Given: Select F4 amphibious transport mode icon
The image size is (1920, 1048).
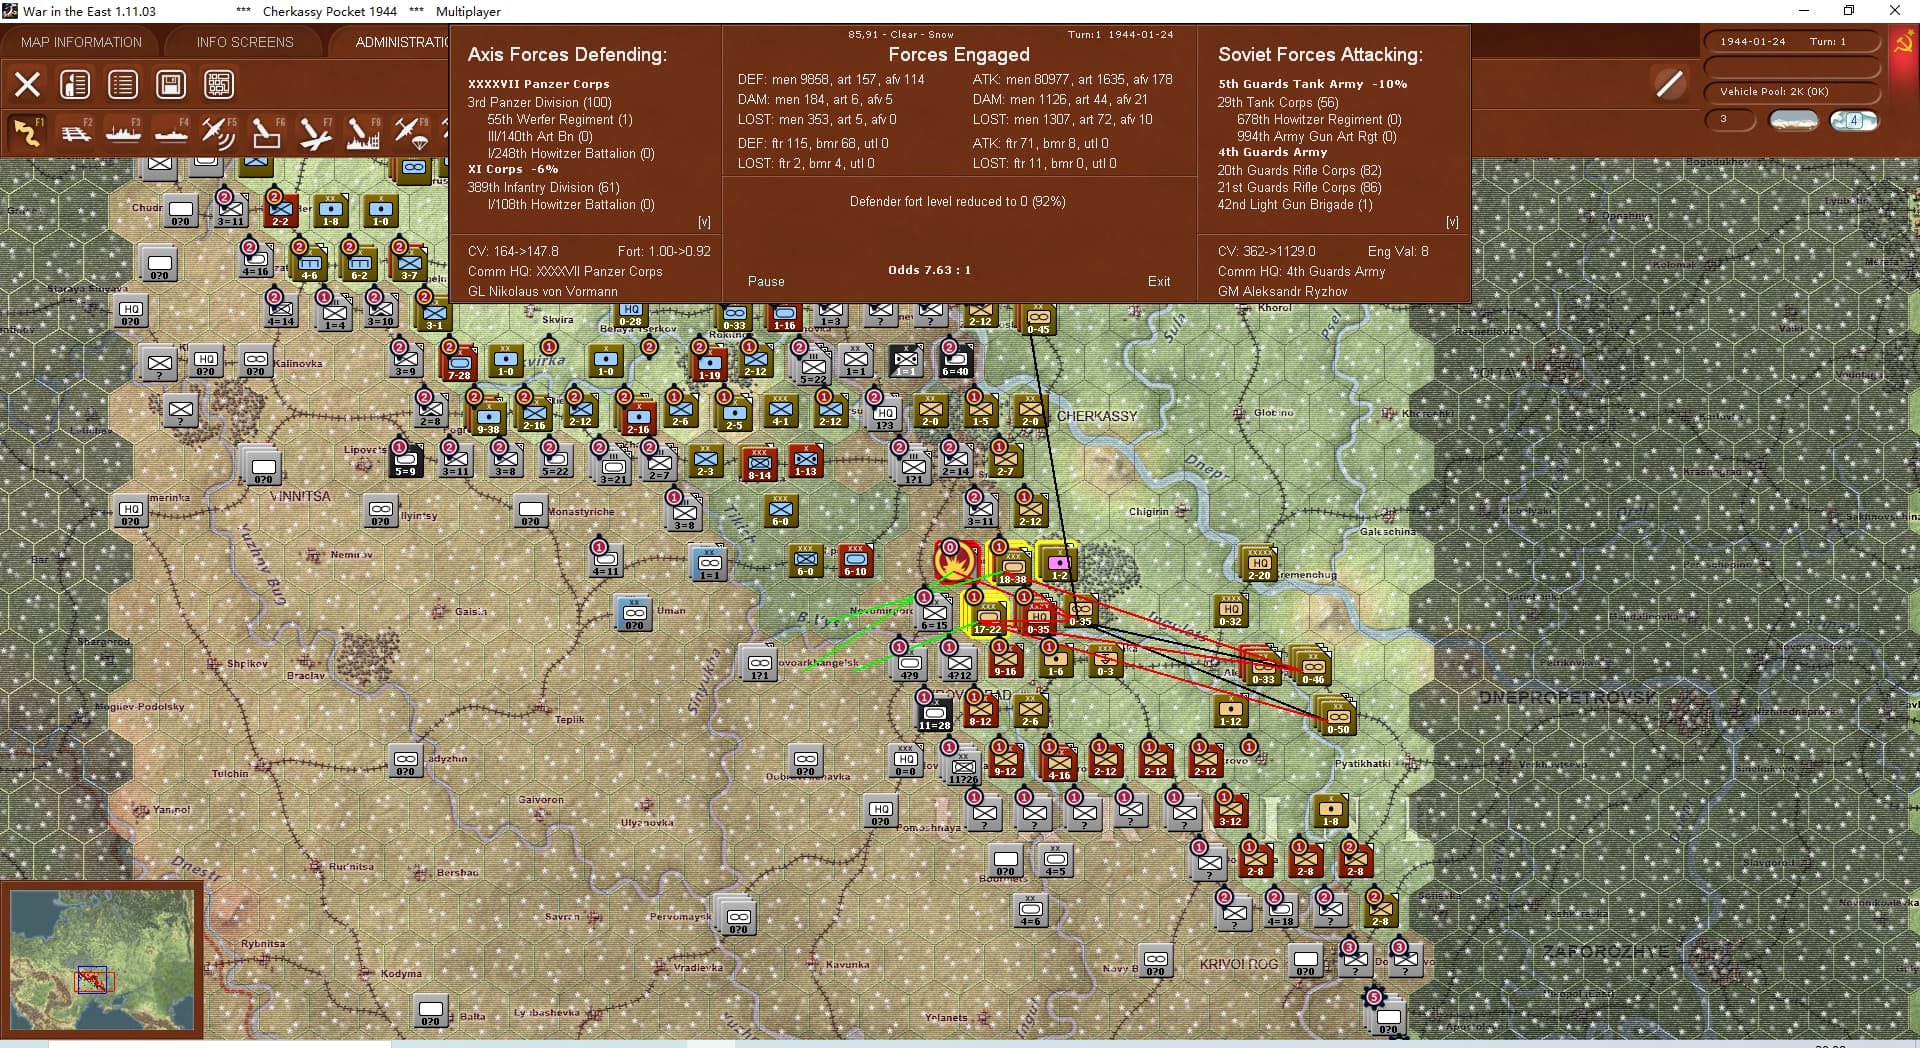Looking at the screenshot, I should pyautogui.click(x=171, y=132).
